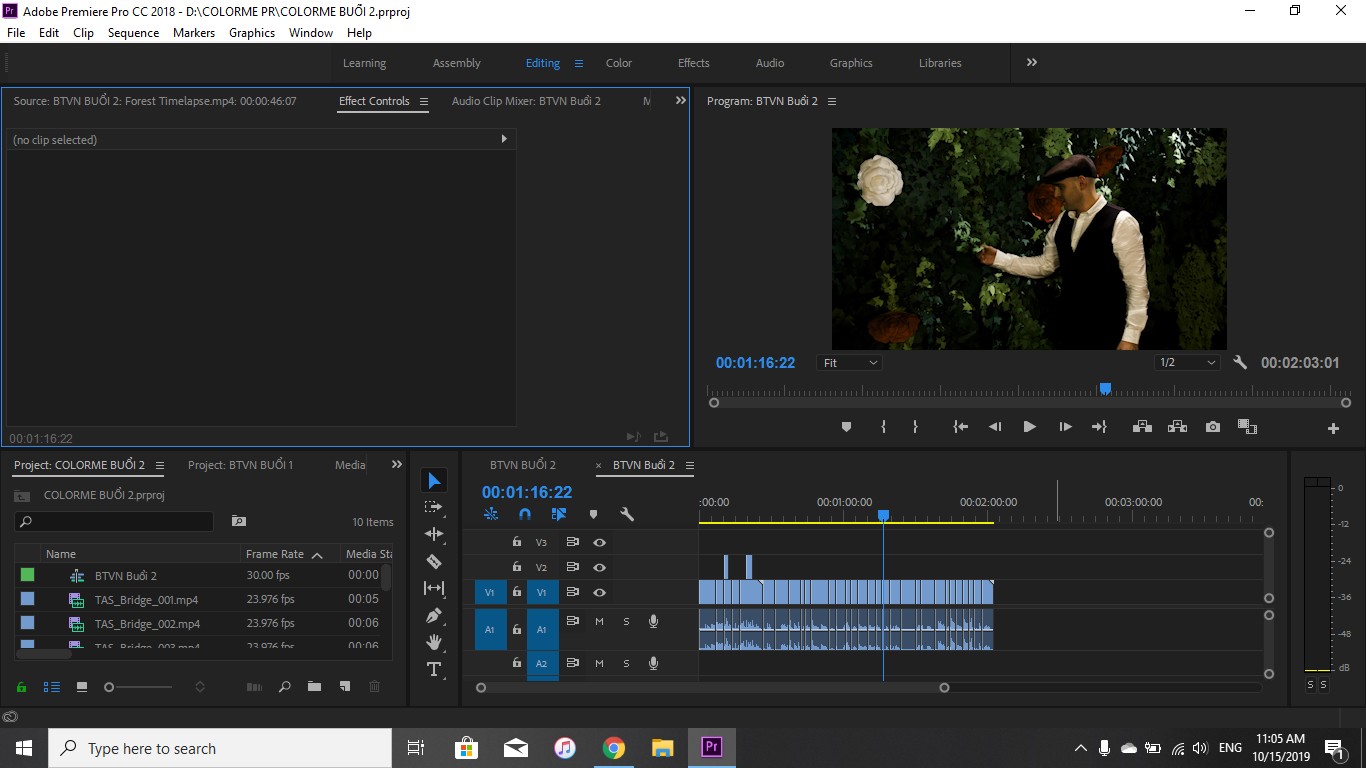Open the Button Editor plus icon
This screenshot has height=768, width=1366.
click(x=1333, y=428)
